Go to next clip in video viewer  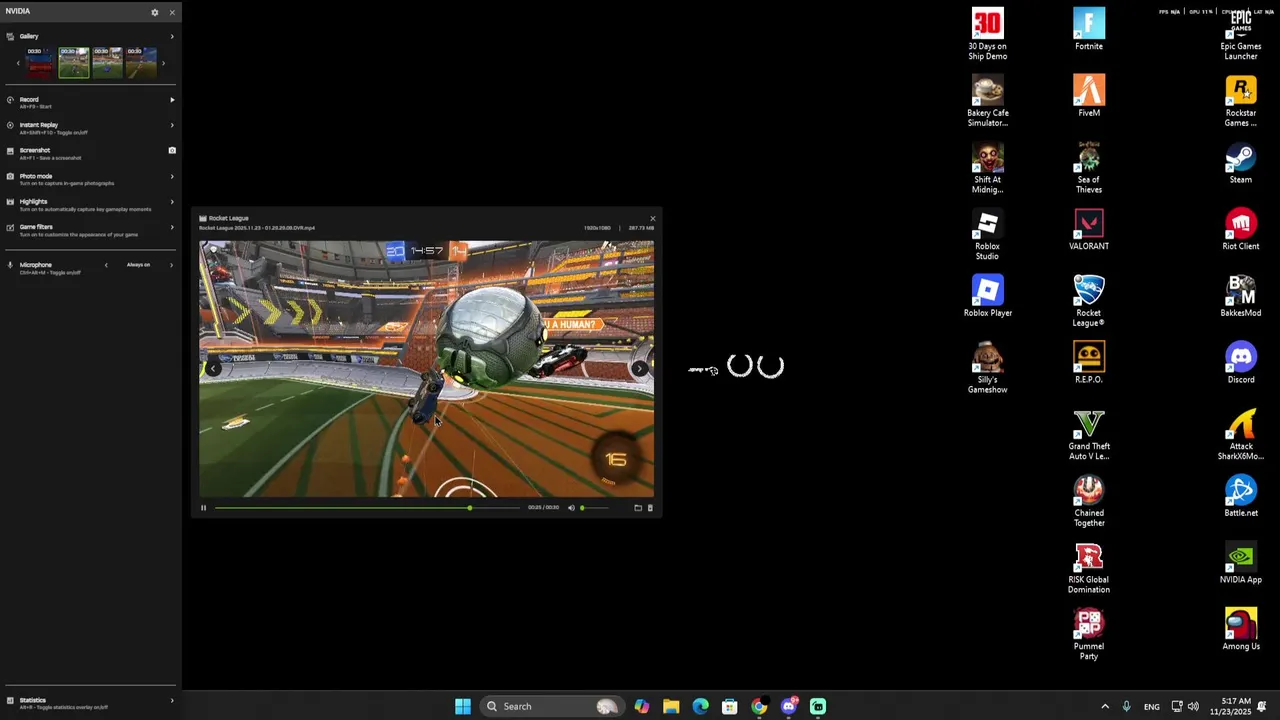[640, 369]
